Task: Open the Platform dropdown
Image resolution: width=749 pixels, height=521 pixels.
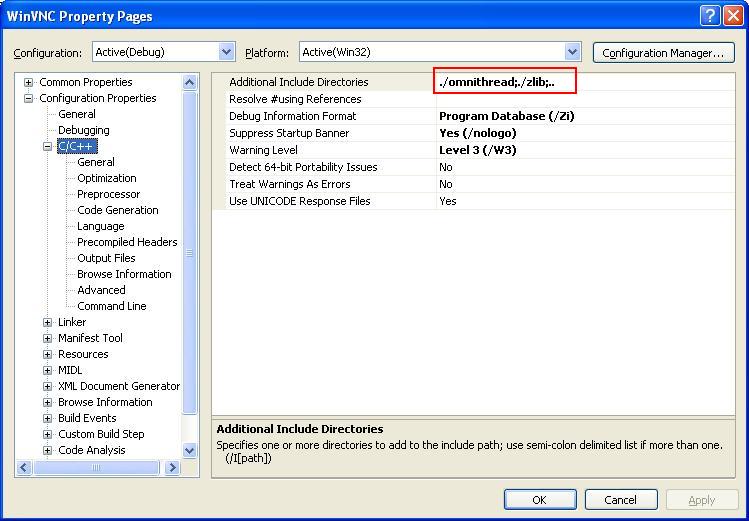Action: pyautogui.click(x=572, y=52)
